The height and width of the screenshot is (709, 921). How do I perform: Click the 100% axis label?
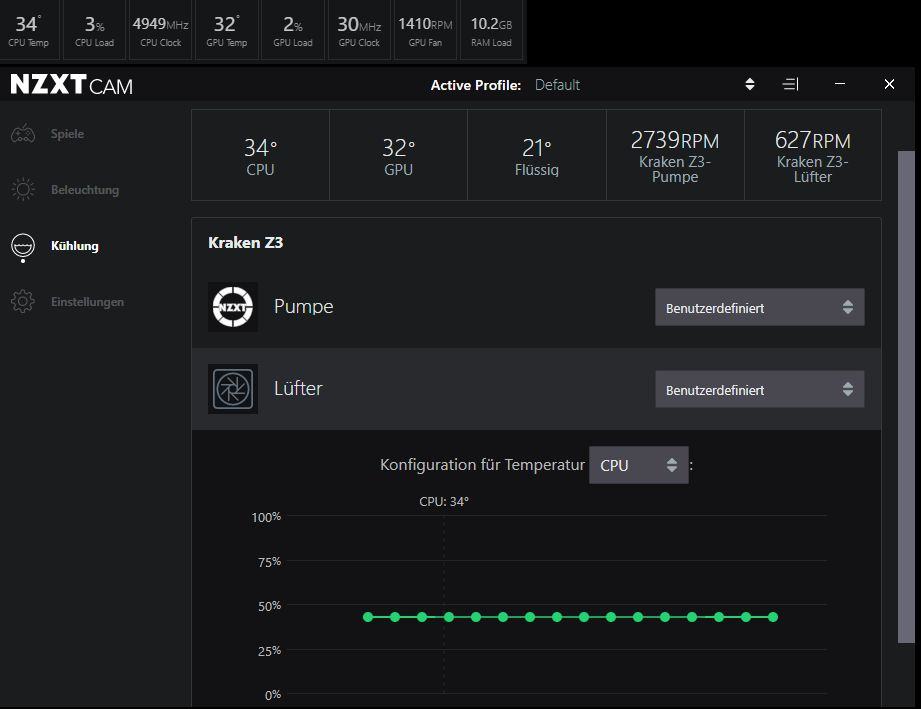(266, 517)
